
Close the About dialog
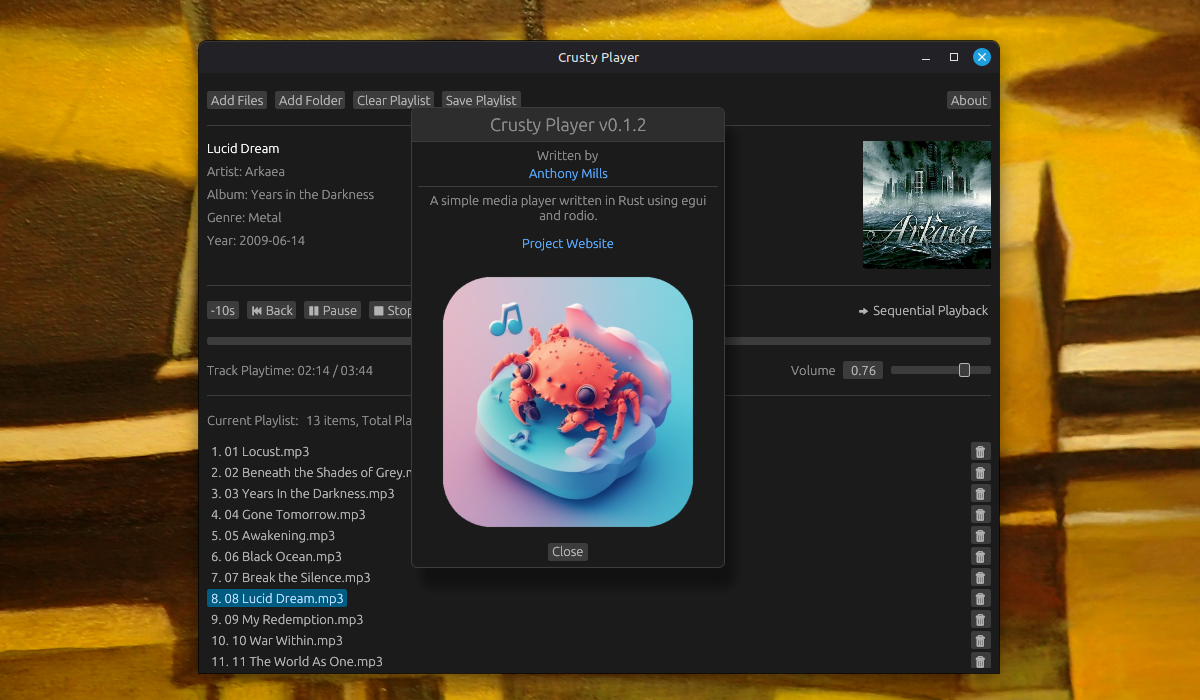567,552
